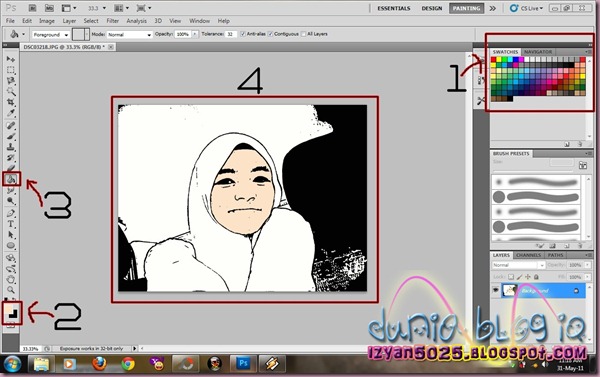
Task: Open the CS Live button
Action: tap(526, 8)
